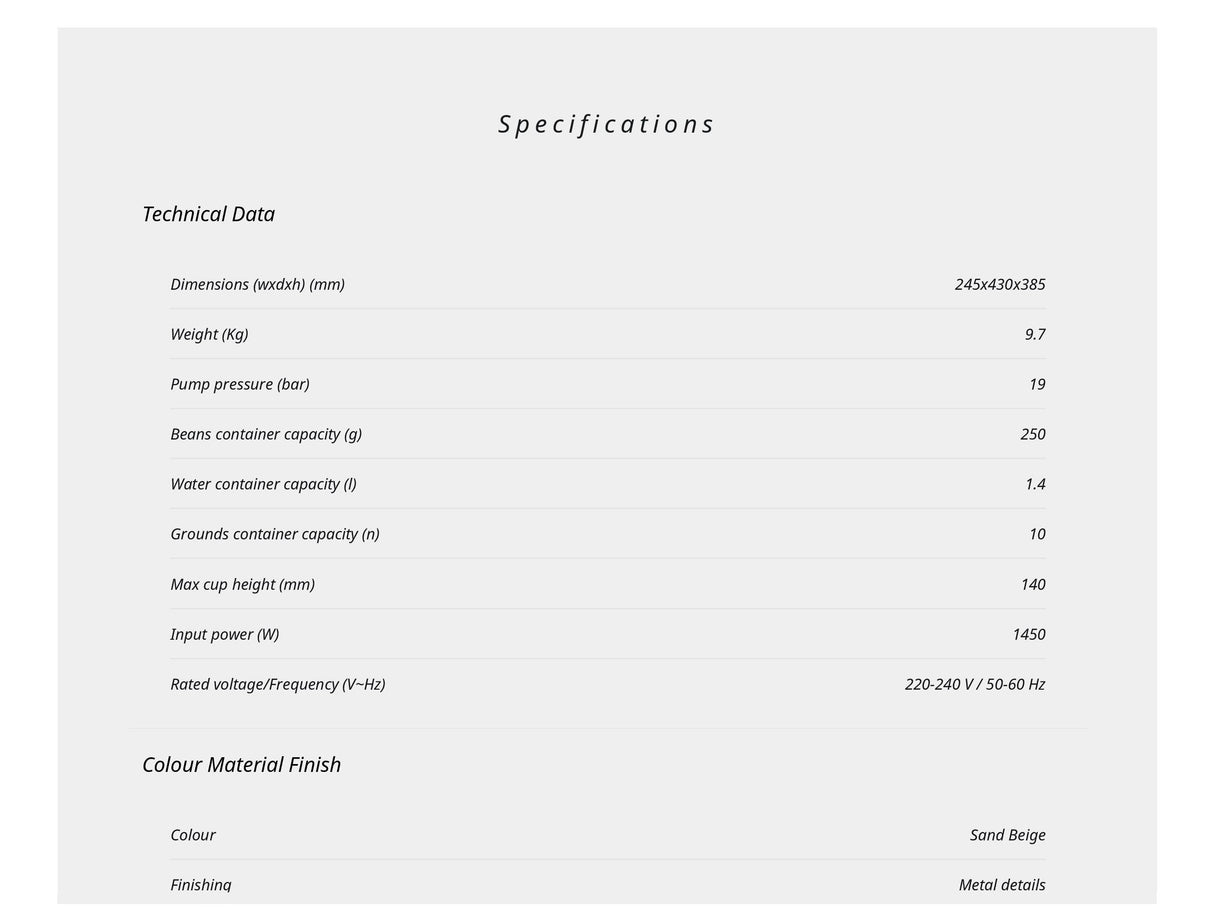Select the Max cup height (mm) label

[242, 584]
